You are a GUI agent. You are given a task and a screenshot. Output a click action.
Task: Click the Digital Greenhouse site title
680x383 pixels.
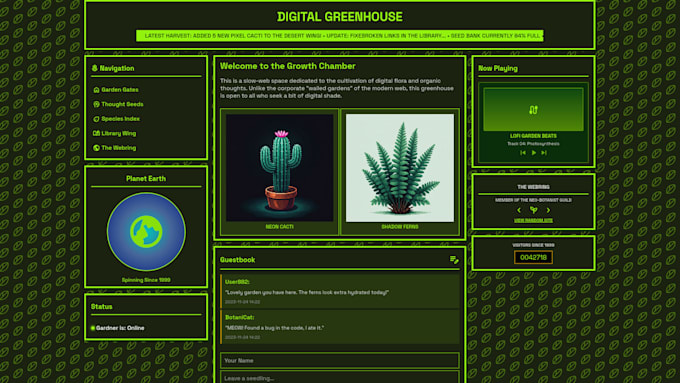pyautogui.click(x=340, y=16)
